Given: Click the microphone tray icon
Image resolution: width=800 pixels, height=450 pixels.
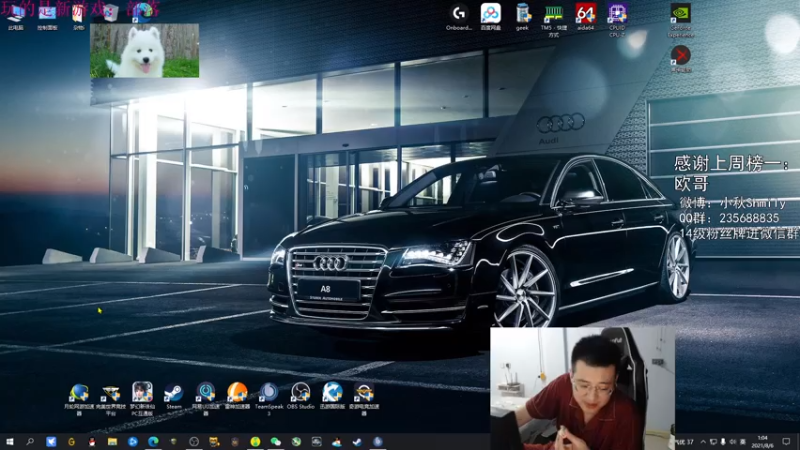Looking at the screenshot, I should 723,441.
